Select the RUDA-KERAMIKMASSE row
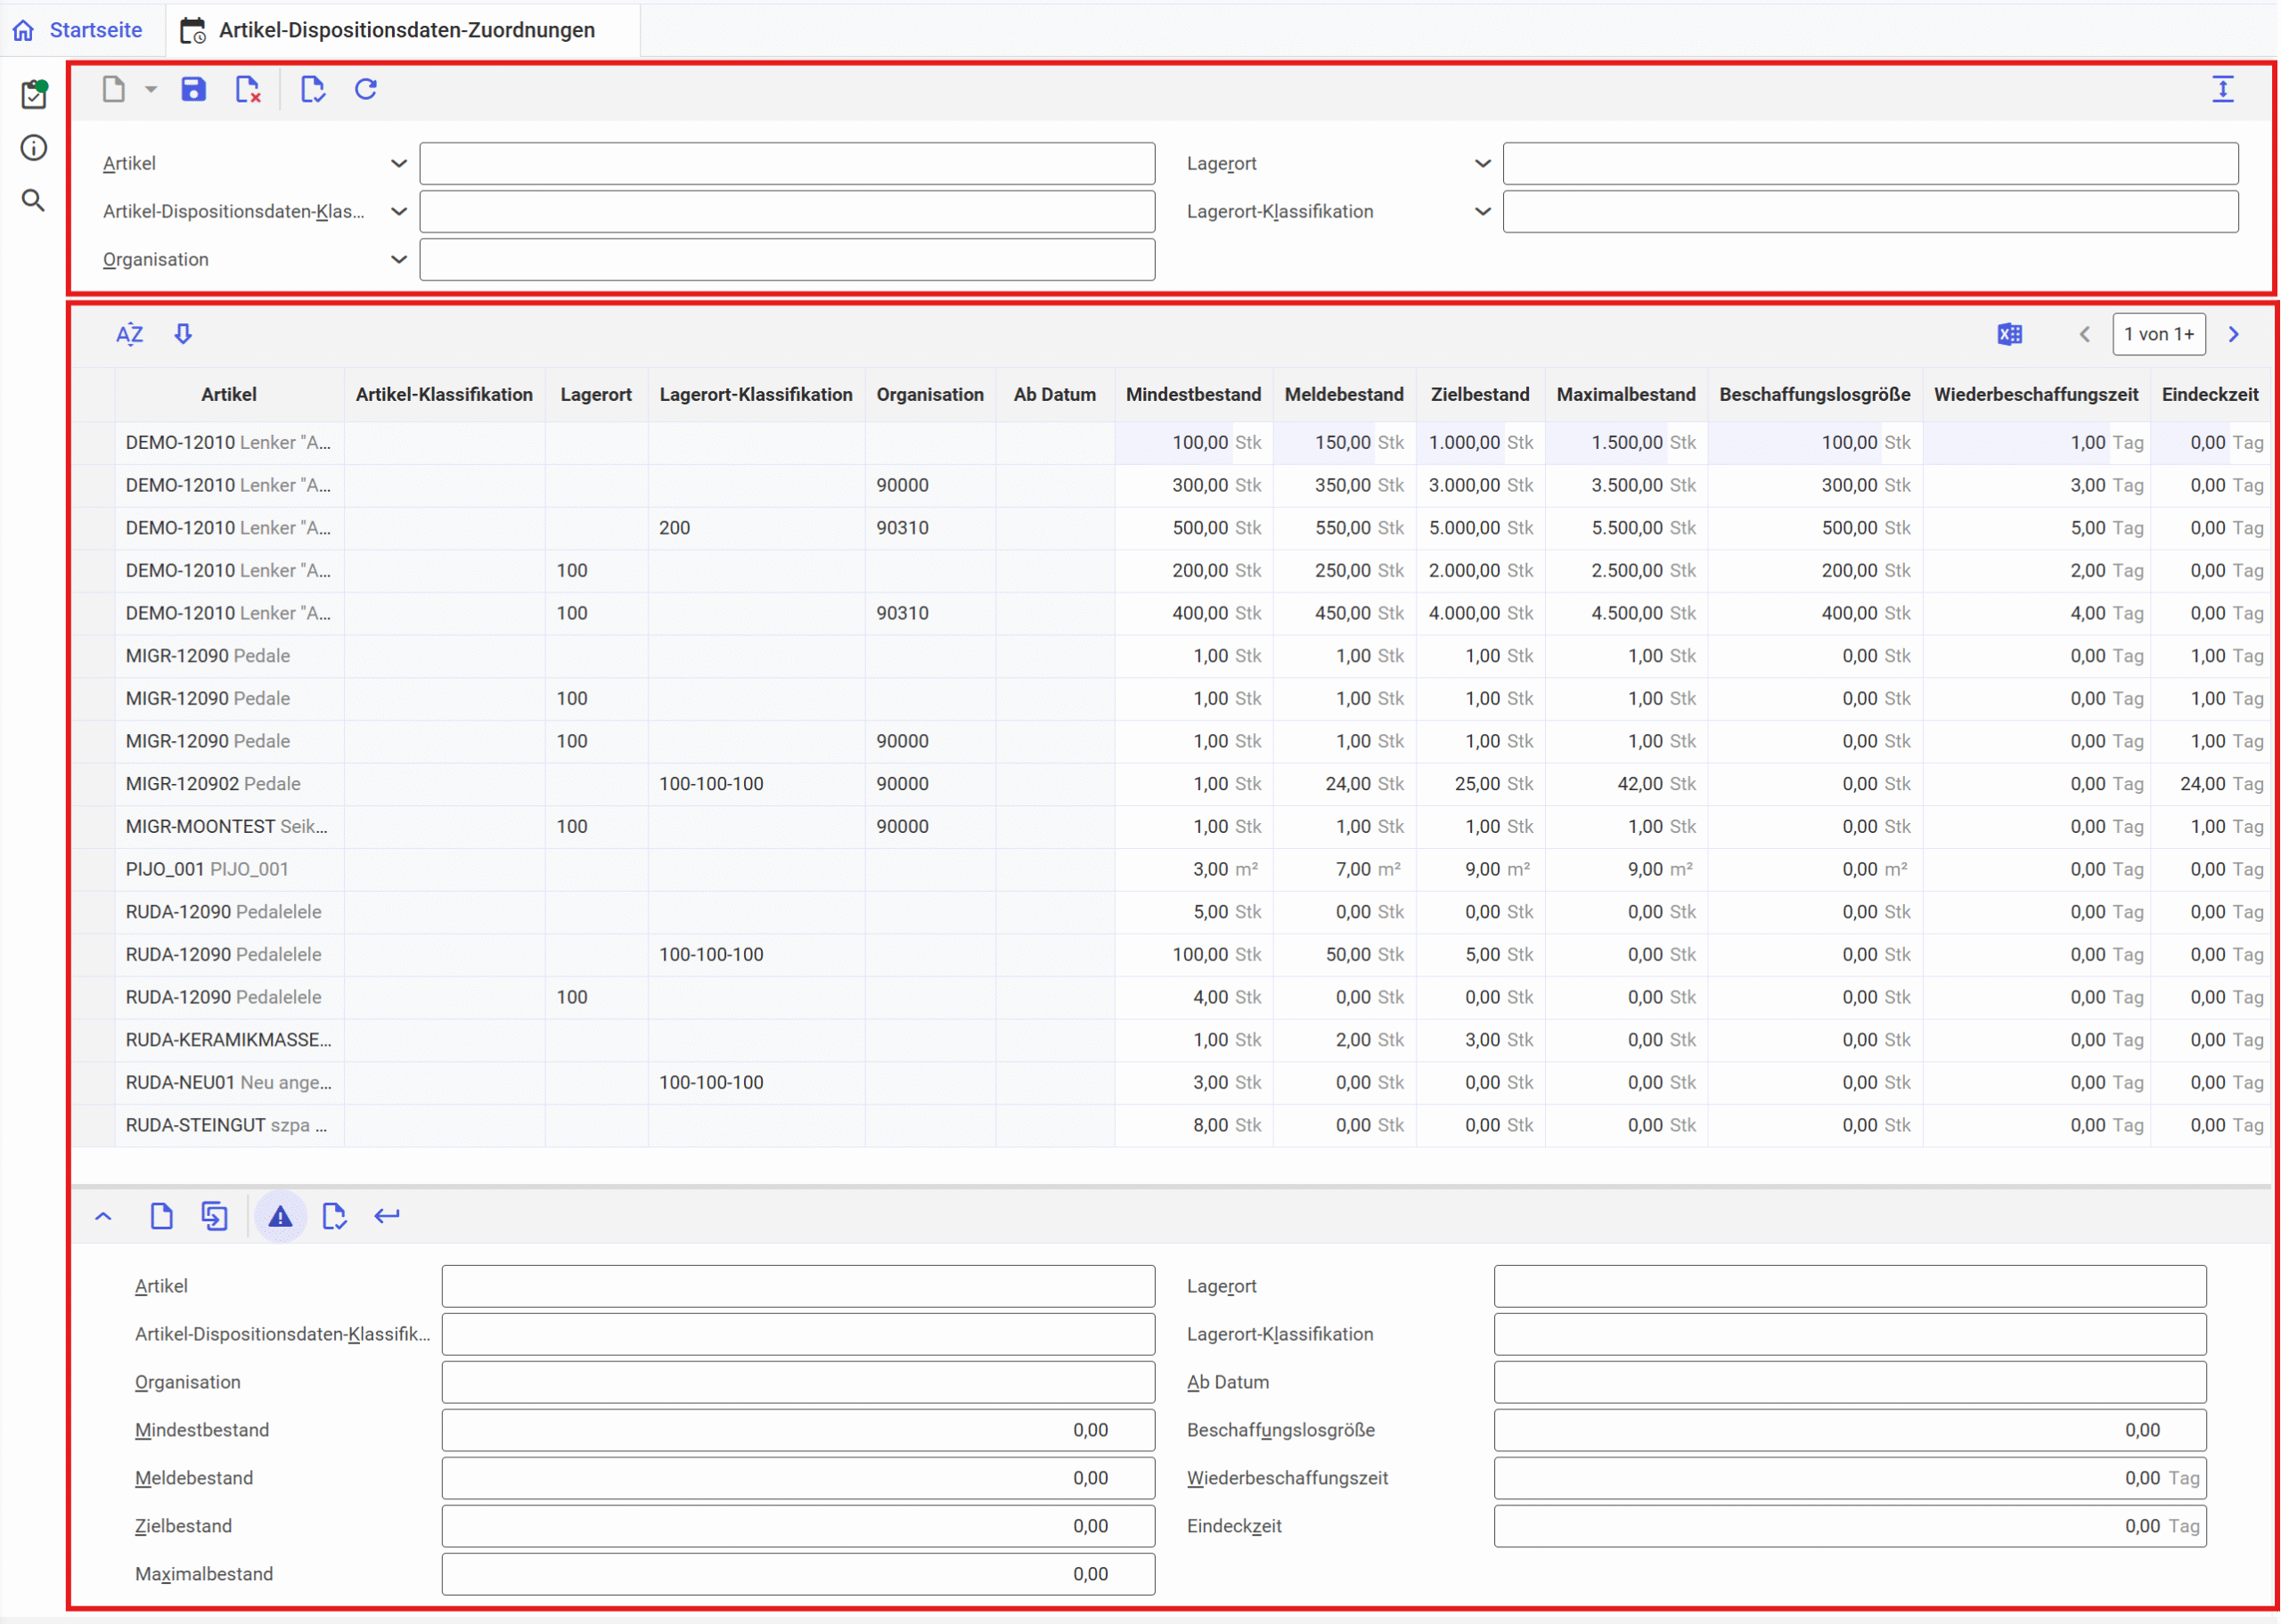The height and width of the screenshot is (1624, 2281). click(1170, 1040)
